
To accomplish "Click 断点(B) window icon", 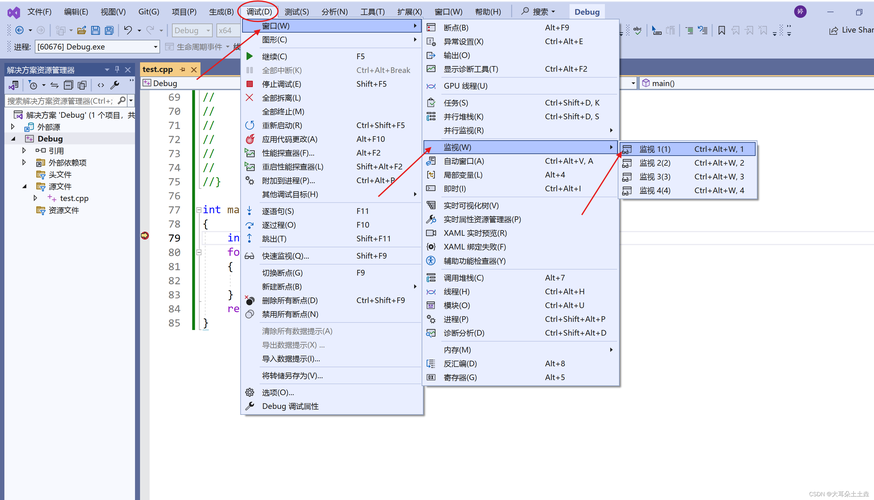I will pos(431,27).
